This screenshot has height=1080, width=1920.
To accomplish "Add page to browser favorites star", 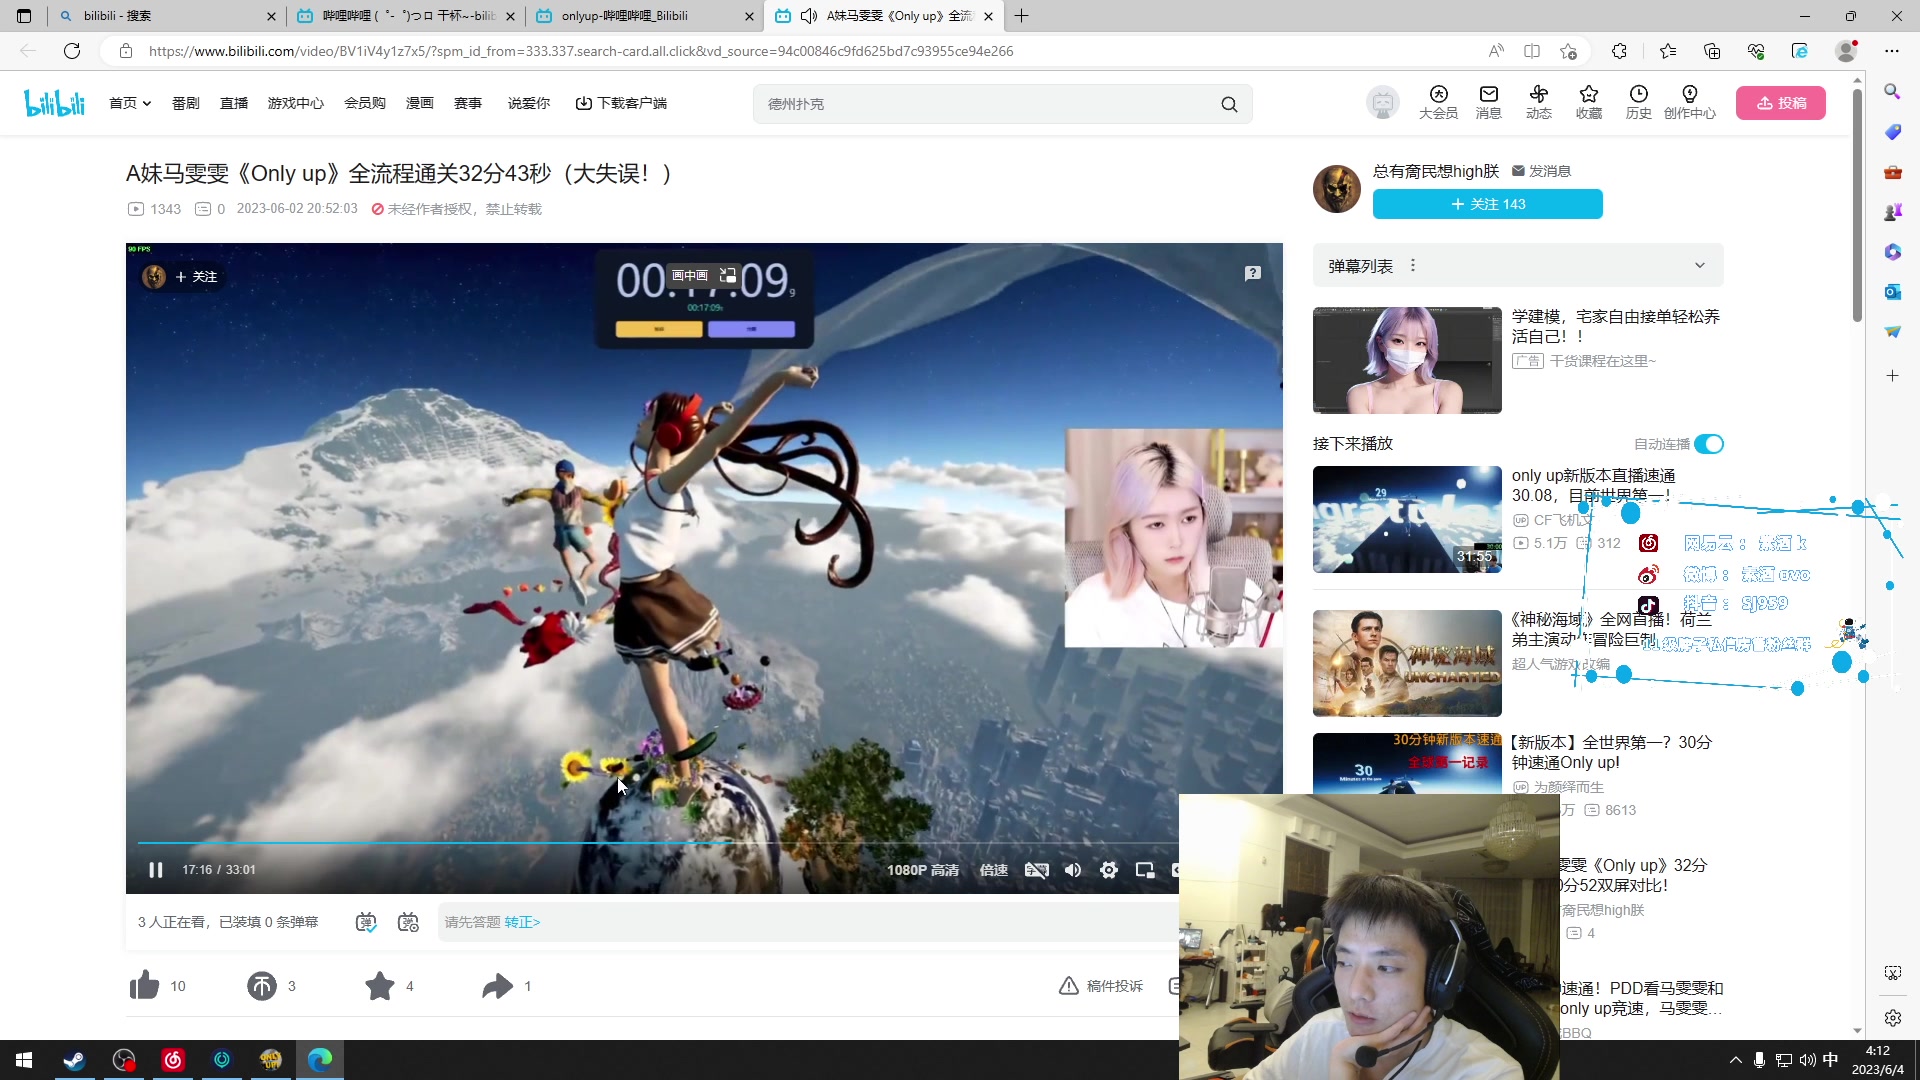I will coord(1568,51).
